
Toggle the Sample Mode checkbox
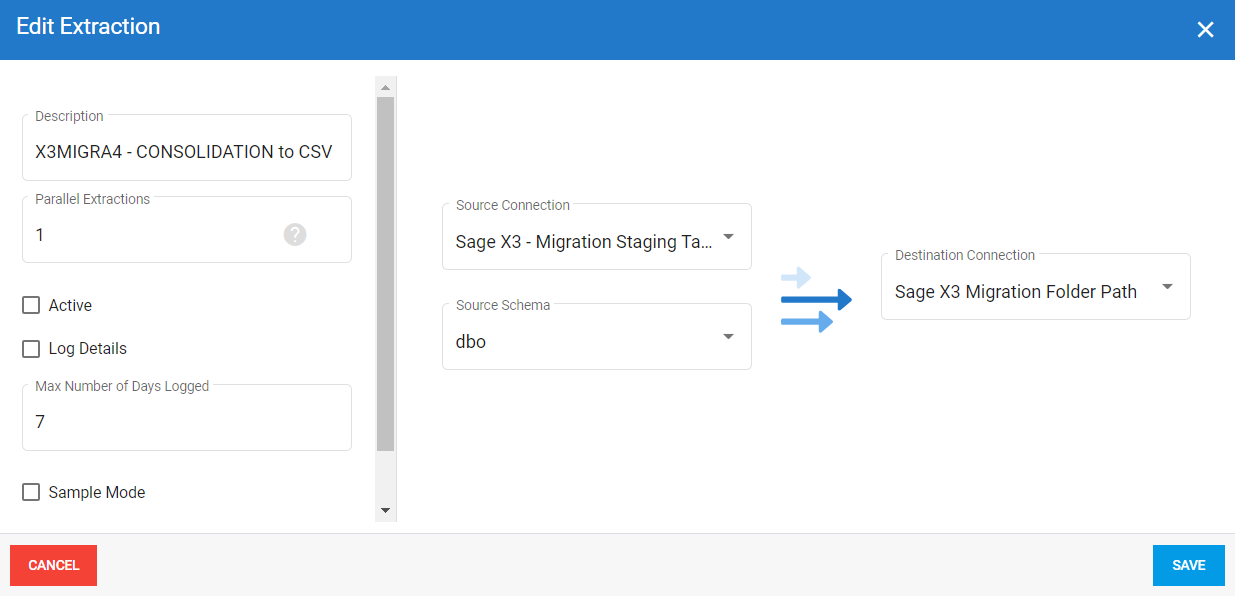(32, 493)
